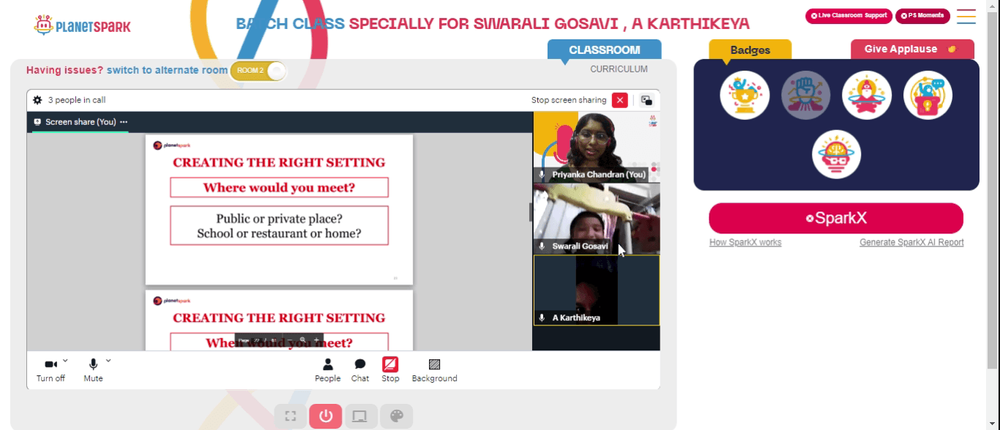Image resolution: width=1000 pixels, height=430 pixels.
Task: Select the brain lightbulb badge
Action: click(836, 154)
